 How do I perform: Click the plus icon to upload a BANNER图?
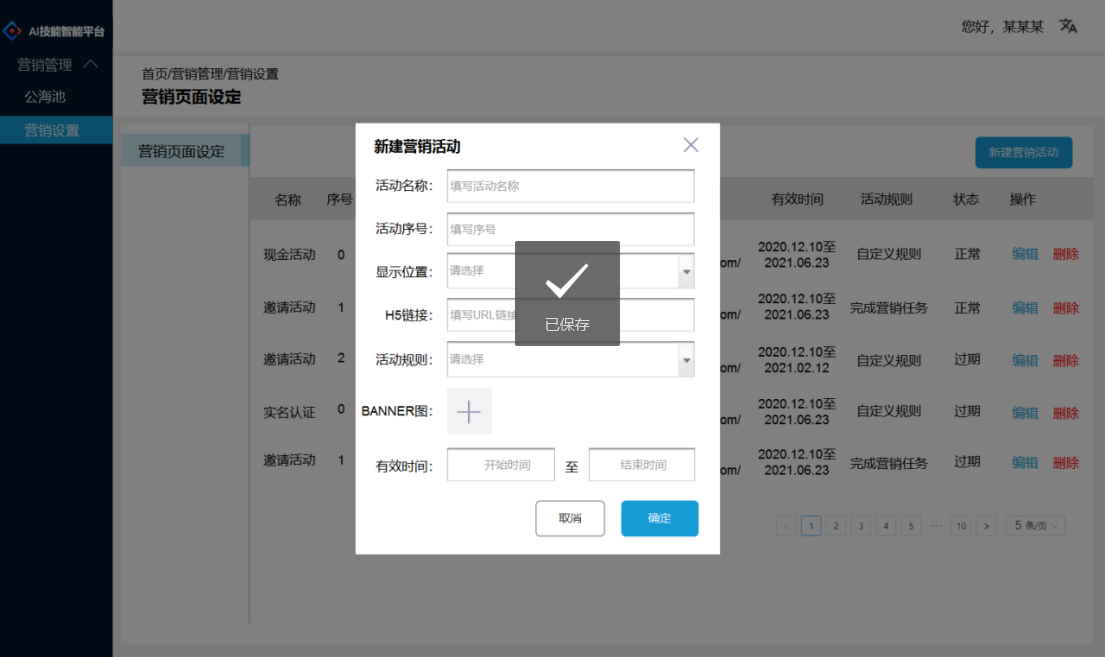(x=469, y=411)
